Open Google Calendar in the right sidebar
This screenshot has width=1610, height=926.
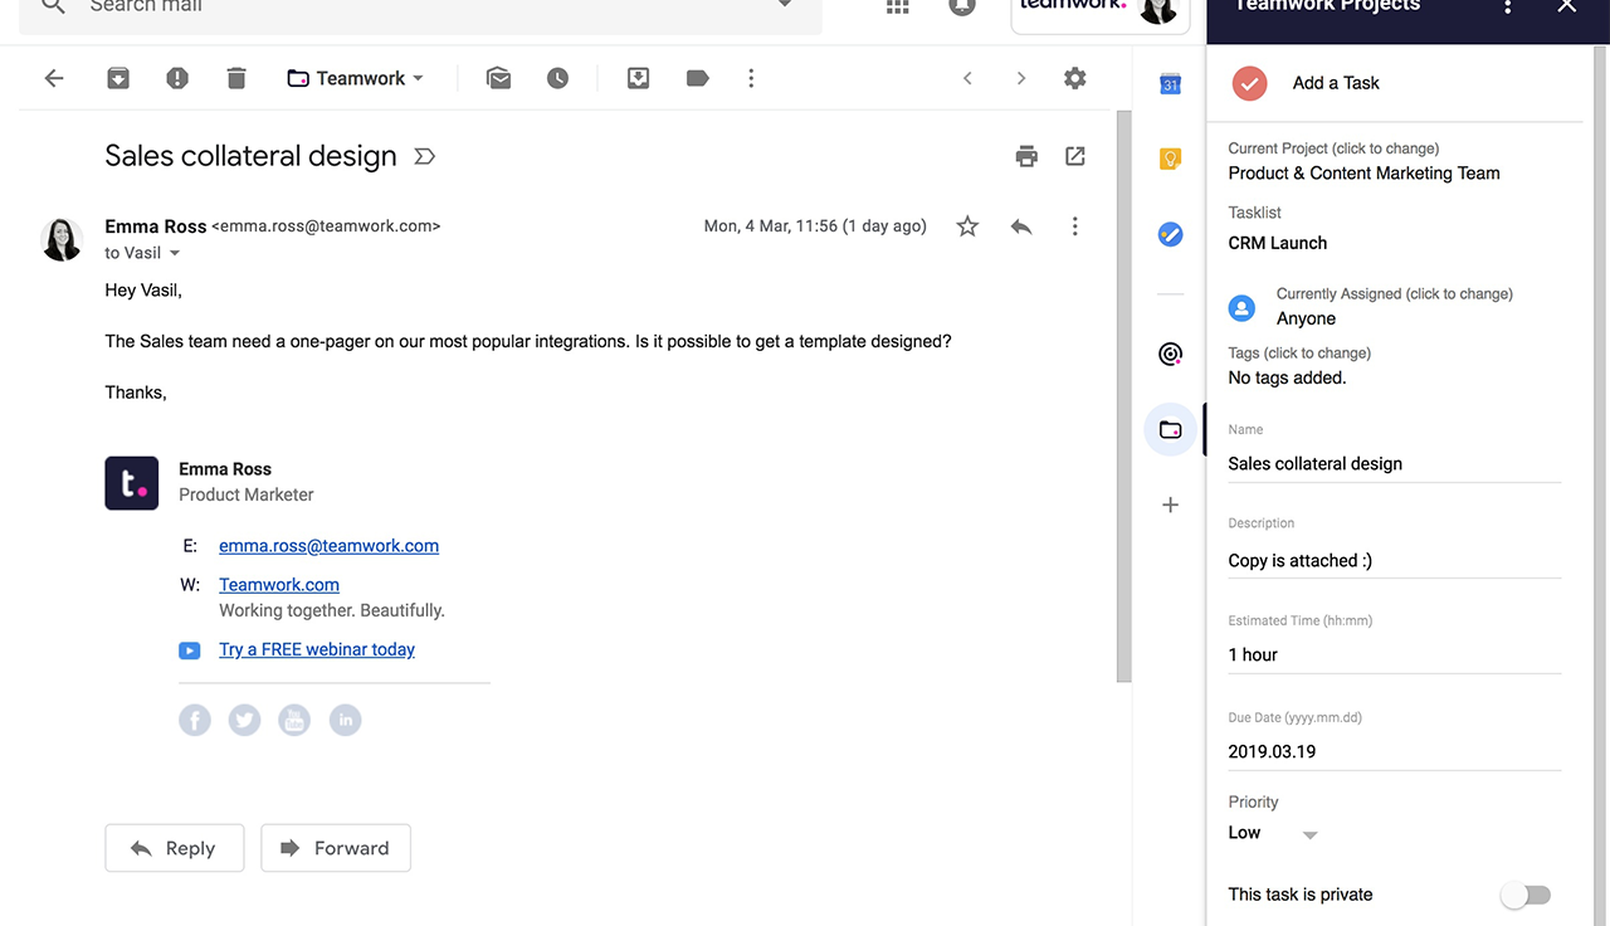[x=1170, y=84]
